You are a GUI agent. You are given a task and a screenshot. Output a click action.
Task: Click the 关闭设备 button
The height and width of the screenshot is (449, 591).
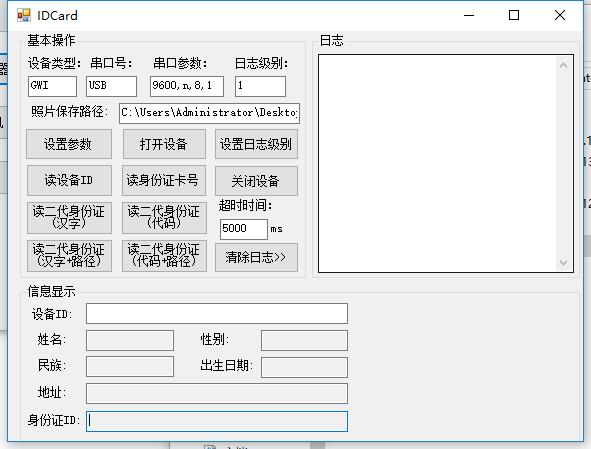[x=256, y=181]
